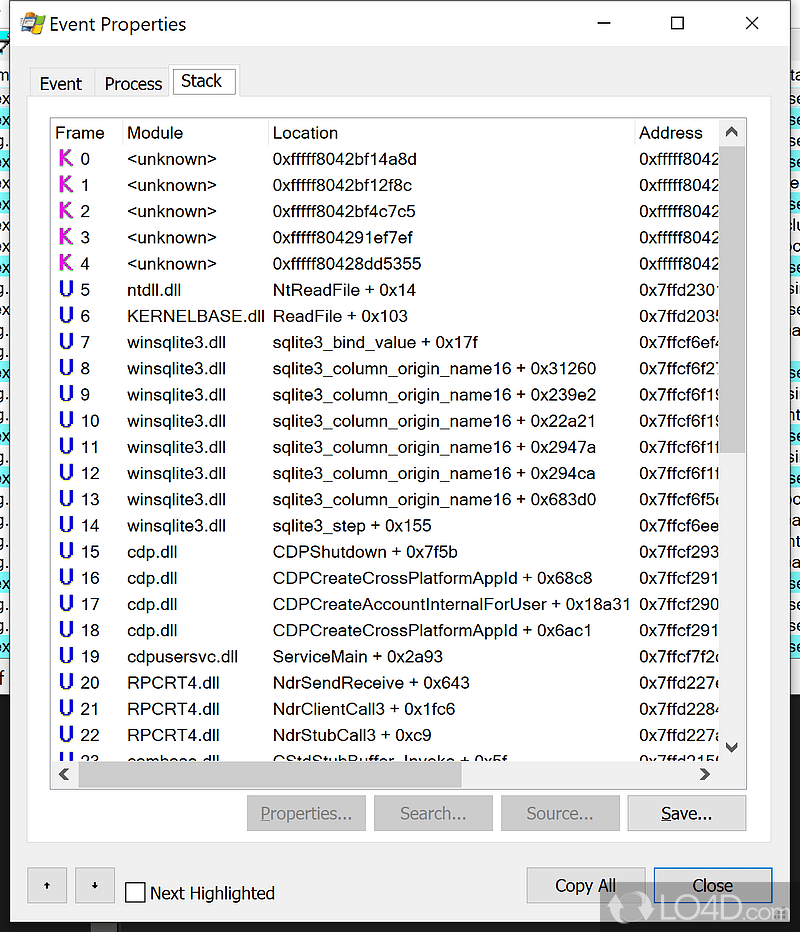Sort by the Module column header
Image resolution: width=800 pixels, height=932 pixels.
(196, 133)
